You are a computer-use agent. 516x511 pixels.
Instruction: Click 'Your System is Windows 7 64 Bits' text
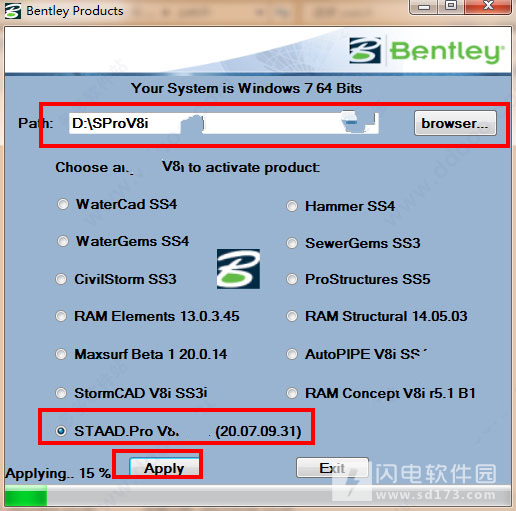click(x=247, y=89)
